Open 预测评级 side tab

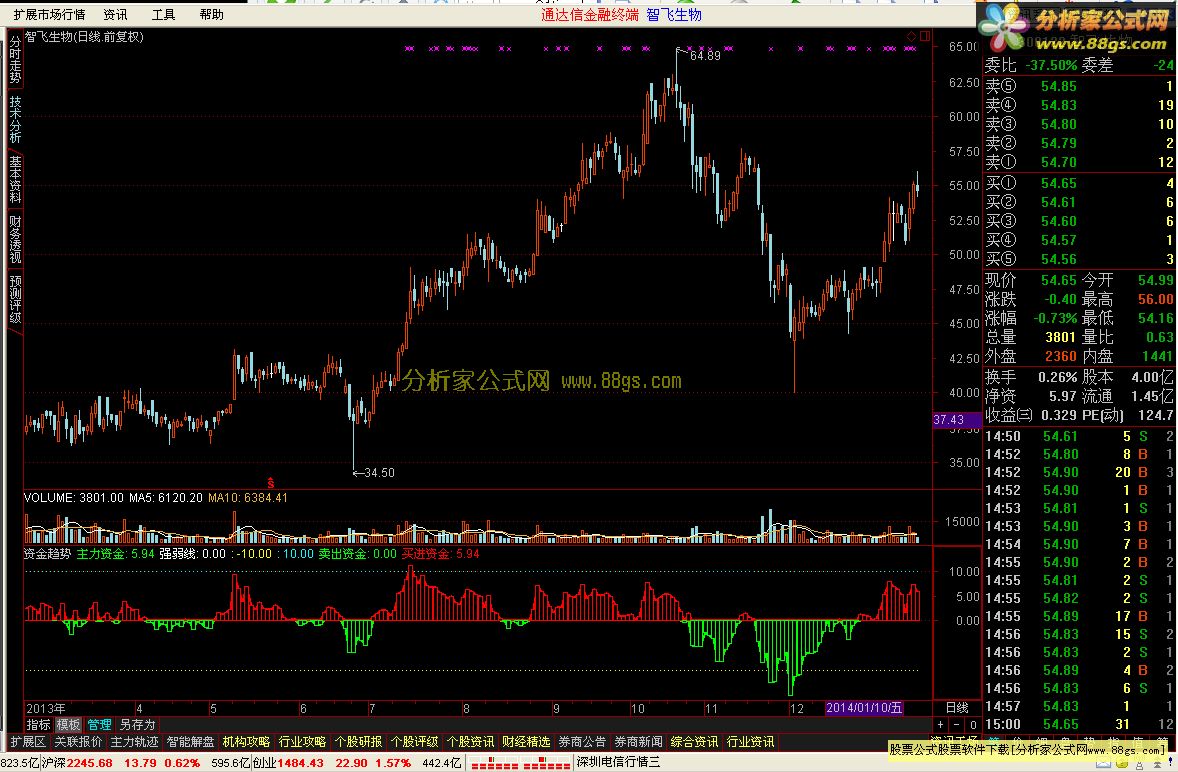click(15, 299)
